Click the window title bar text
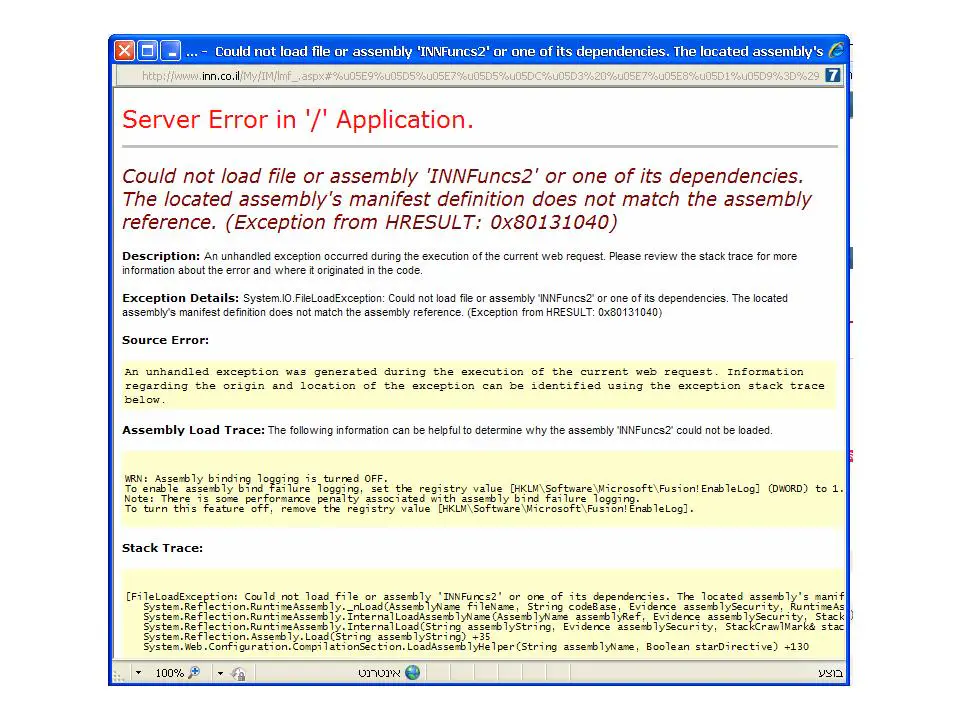960x720 pixels. coord(518,50)
